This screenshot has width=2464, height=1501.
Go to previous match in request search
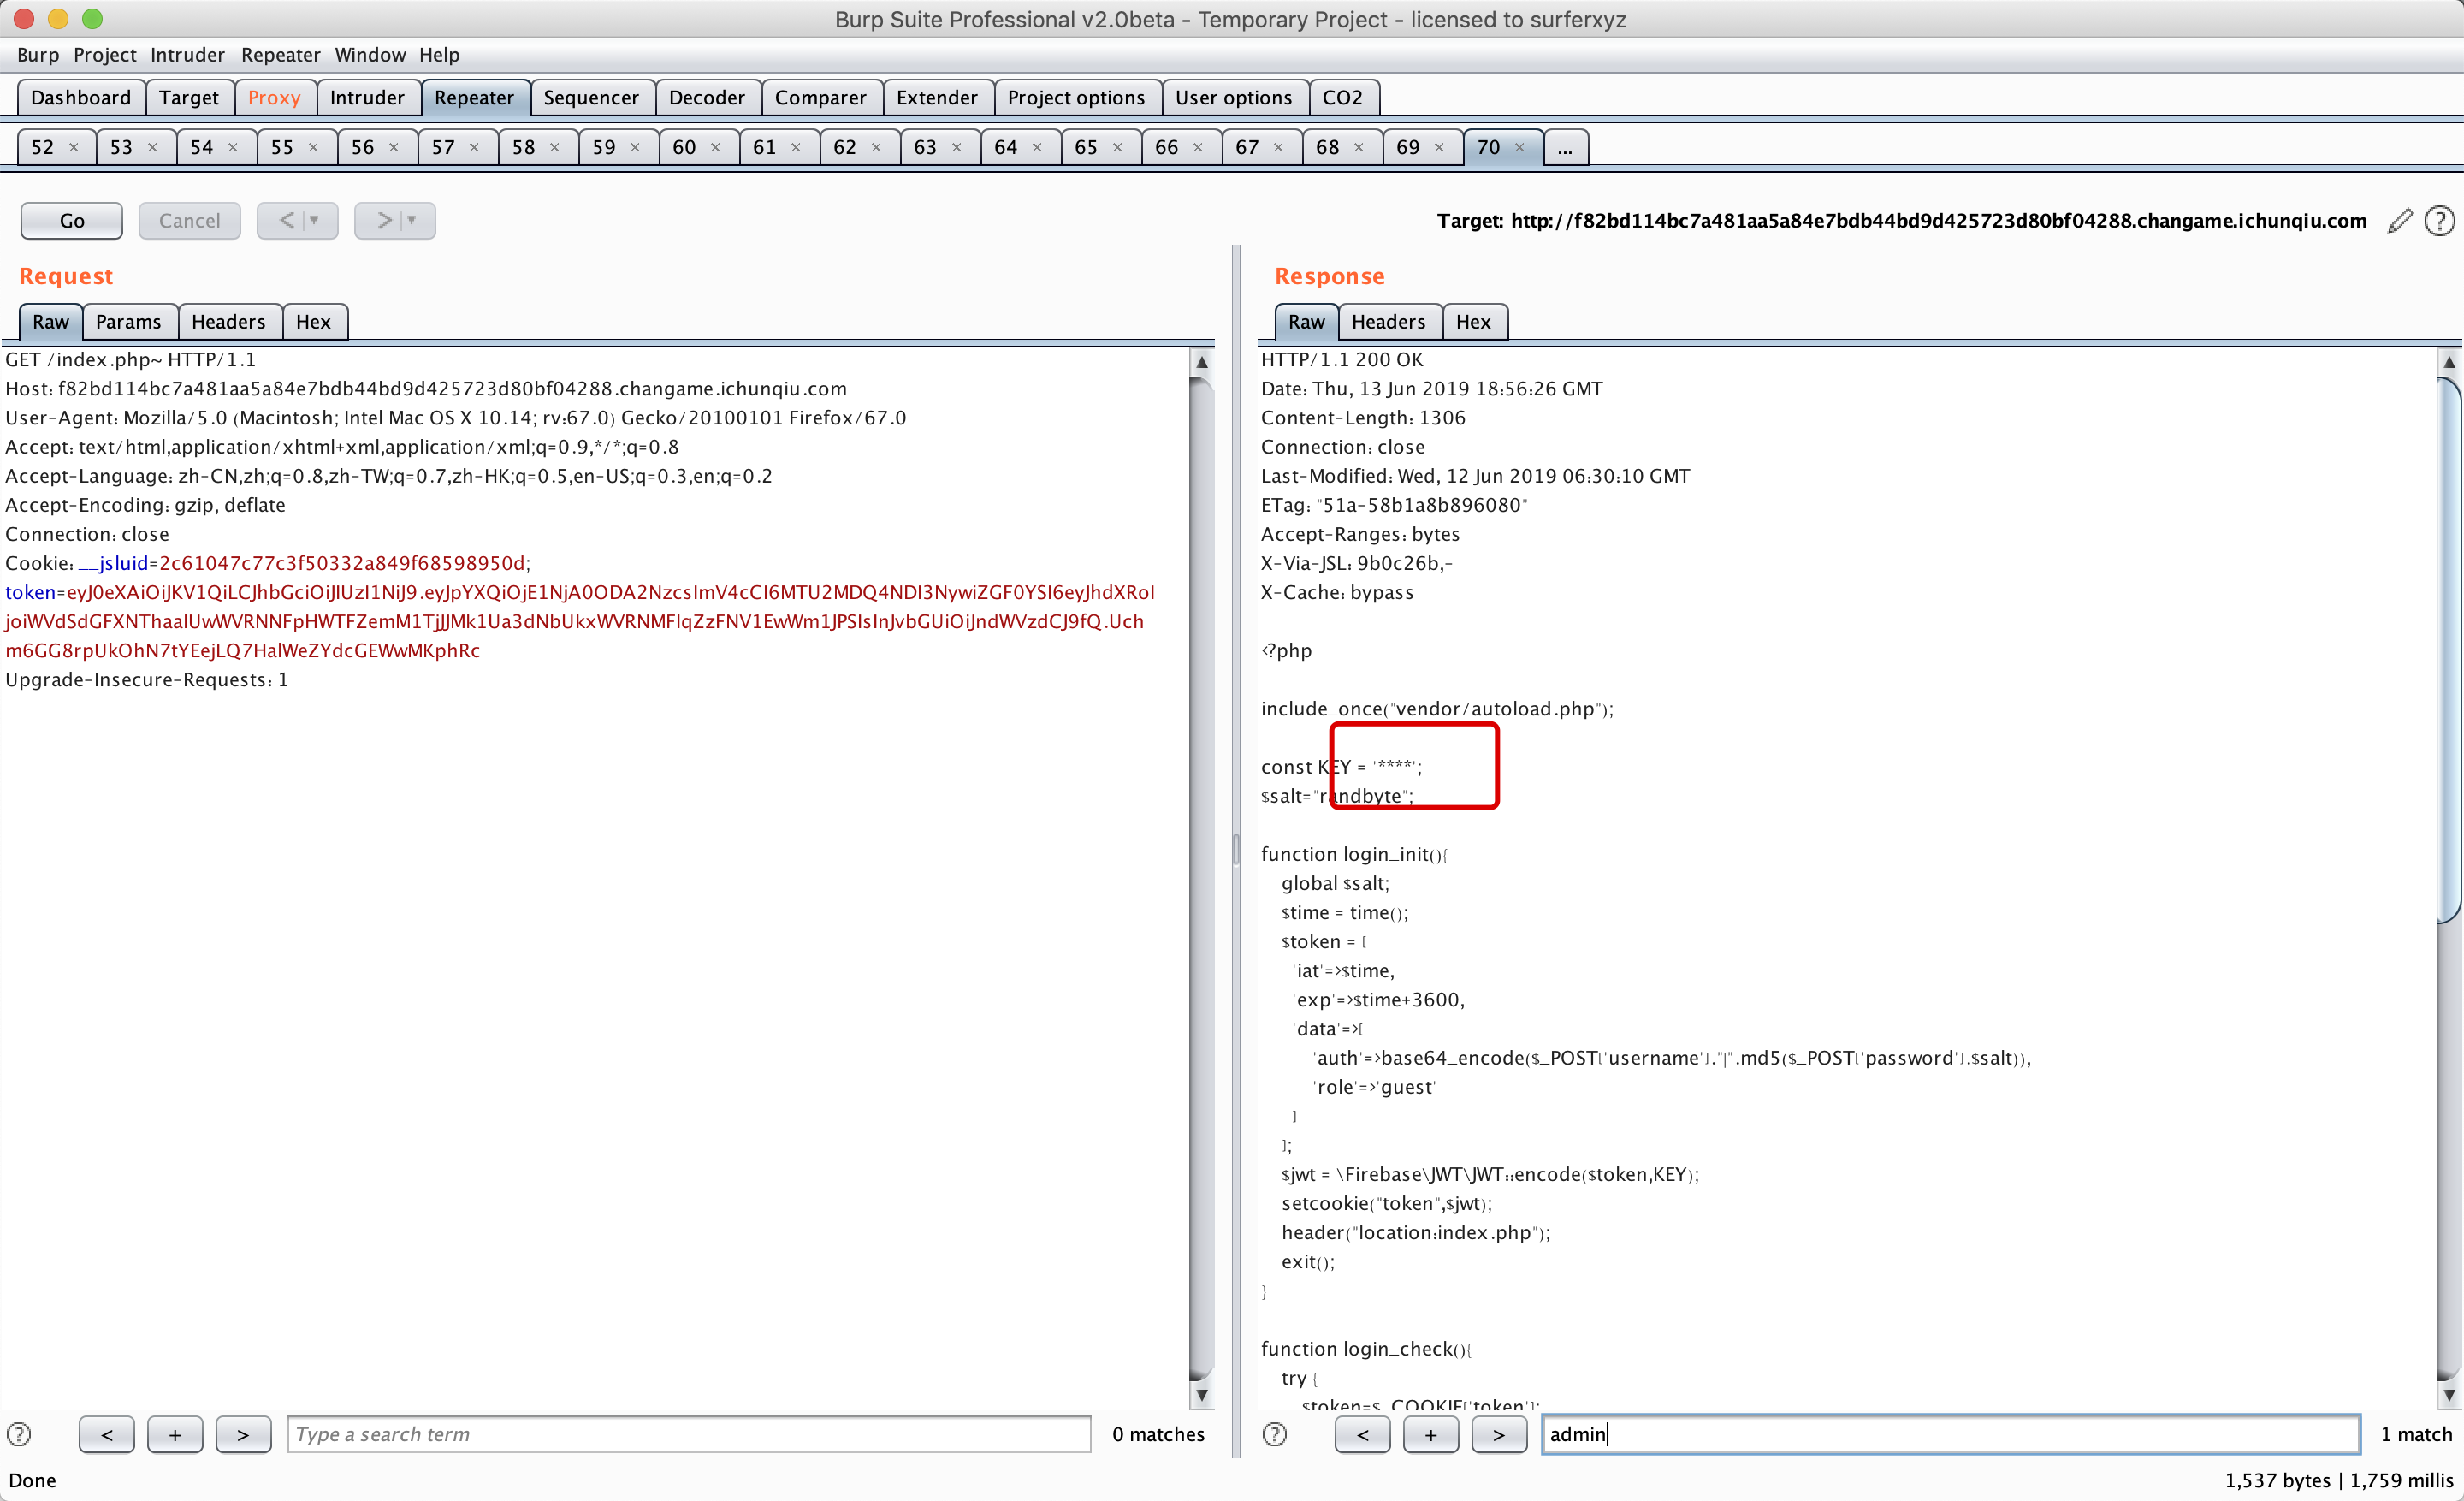pyautogui.click(x=106, y=1434)
